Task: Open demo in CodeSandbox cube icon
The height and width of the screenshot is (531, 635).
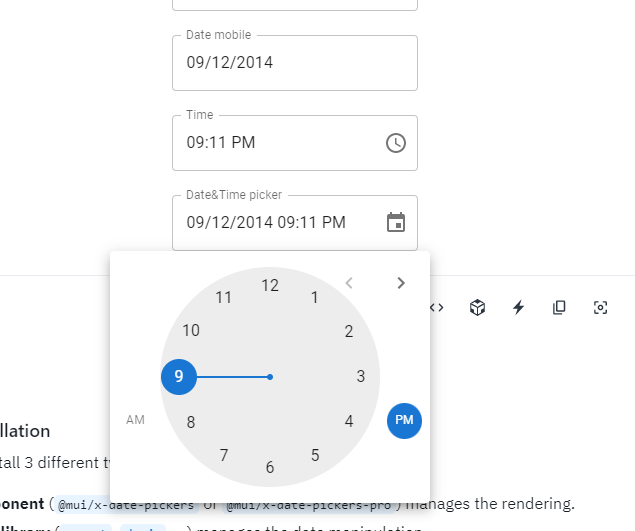Action: click(x=477, y=308)
